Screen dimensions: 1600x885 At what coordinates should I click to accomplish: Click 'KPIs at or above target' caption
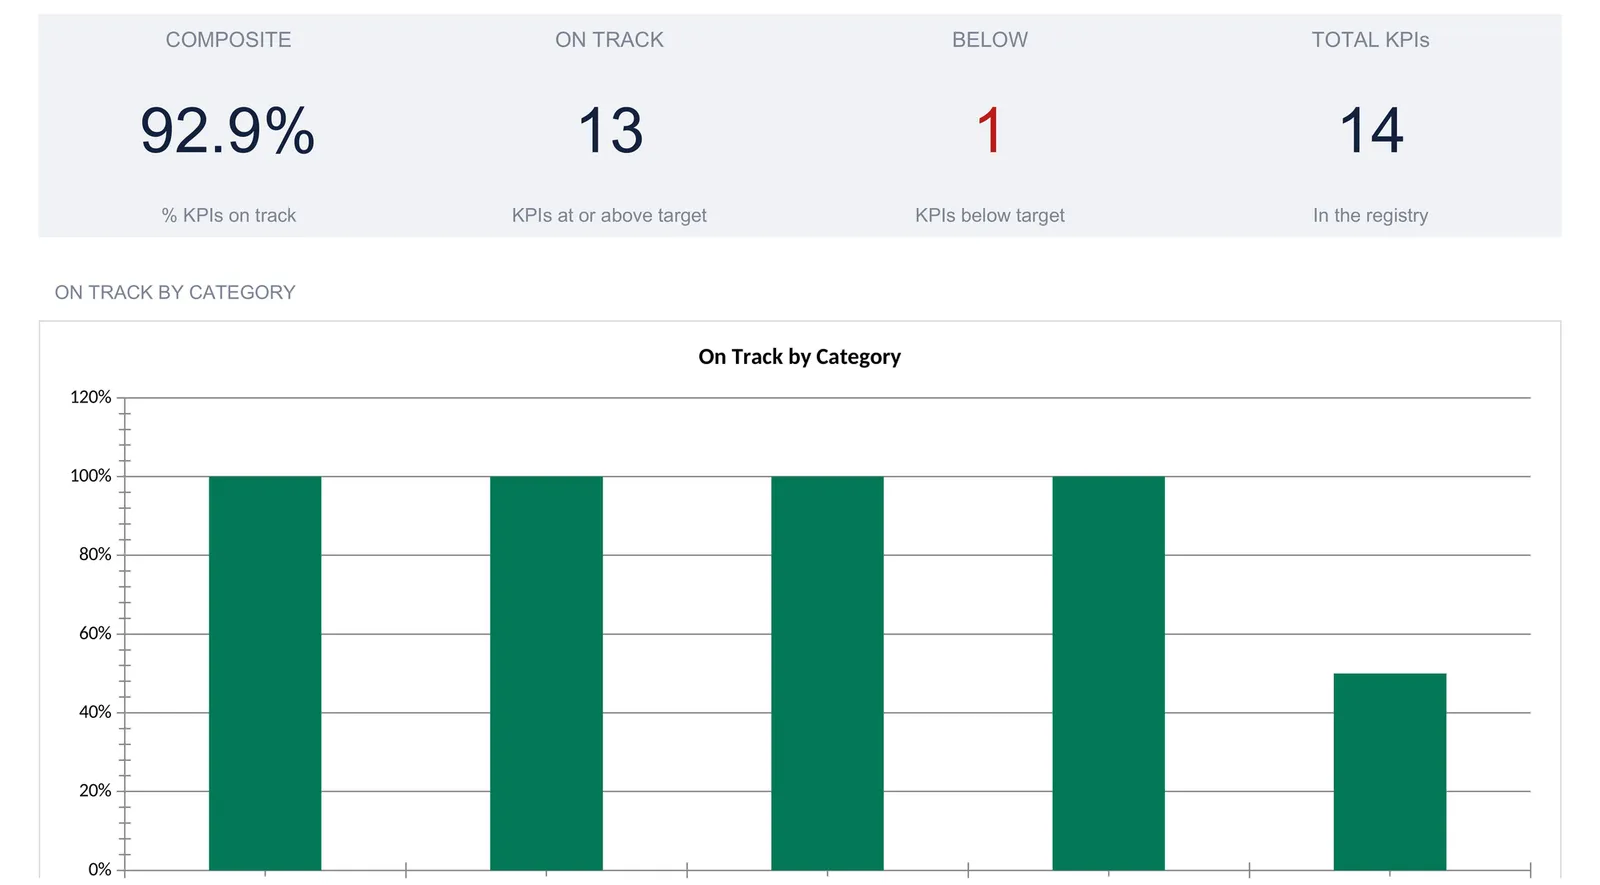coord(609,215)
